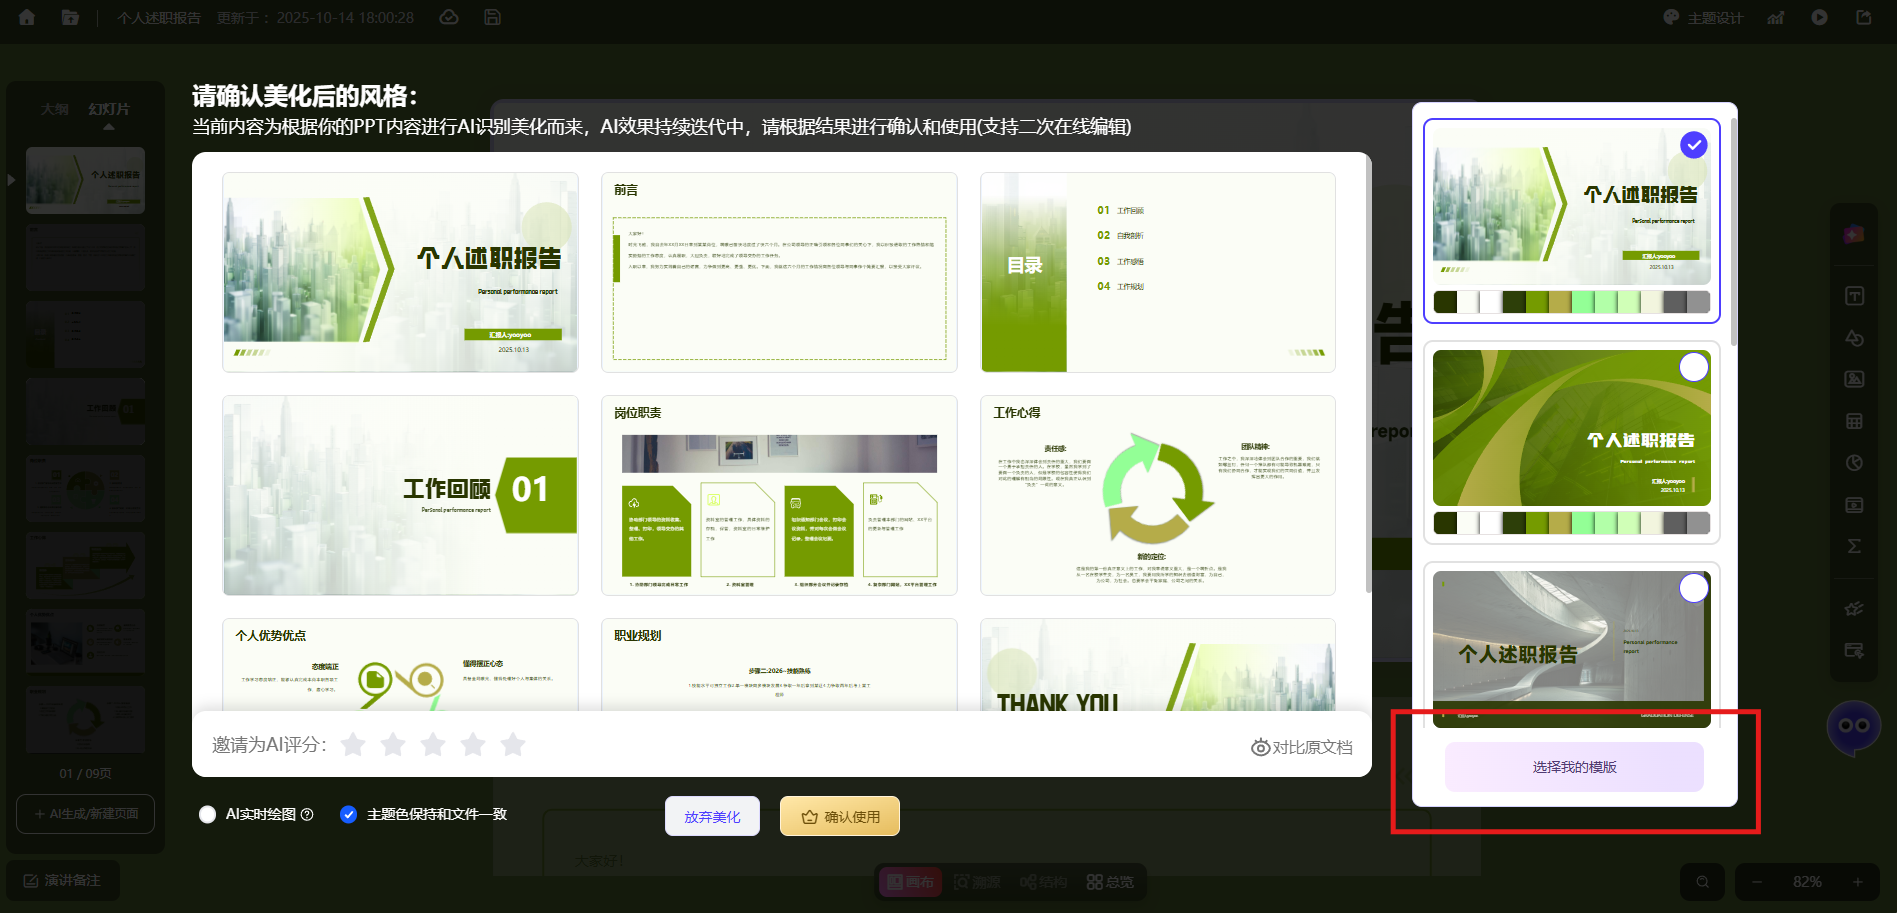Screen dimensions: 1897x913
Task: Click 选择我的模版 button
Action: pos(1574,767)
